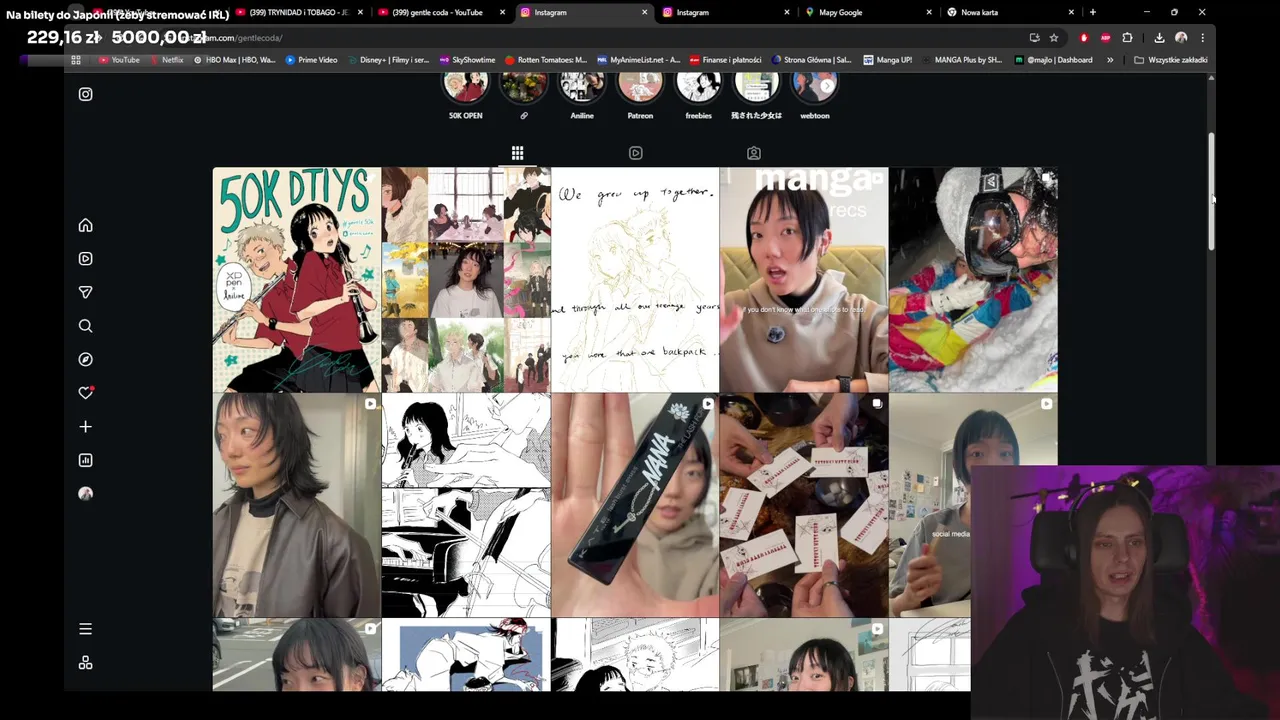
Task: Open the 'We grew up together' sketch post
Action: (x=635, y=279)
